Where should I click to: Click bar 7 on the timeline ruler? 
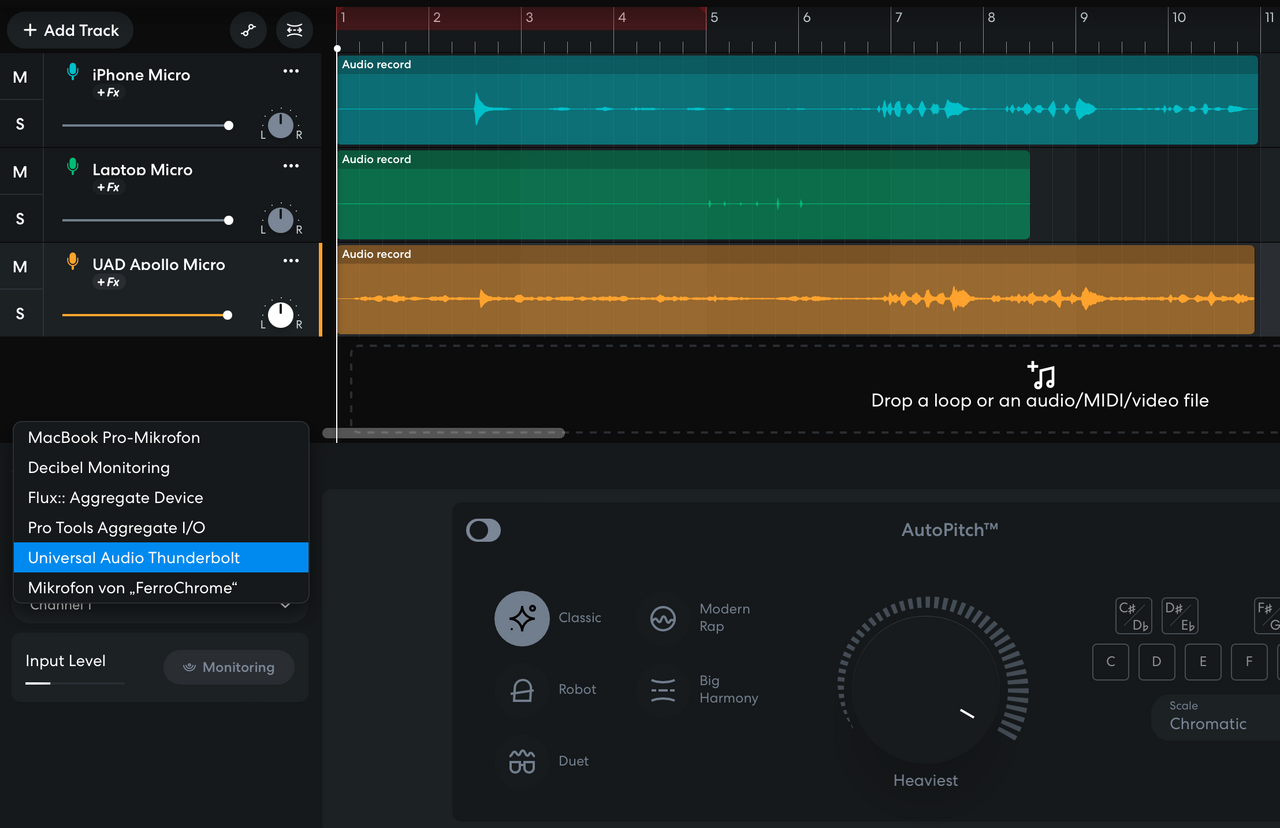click(x=899, y=17)
